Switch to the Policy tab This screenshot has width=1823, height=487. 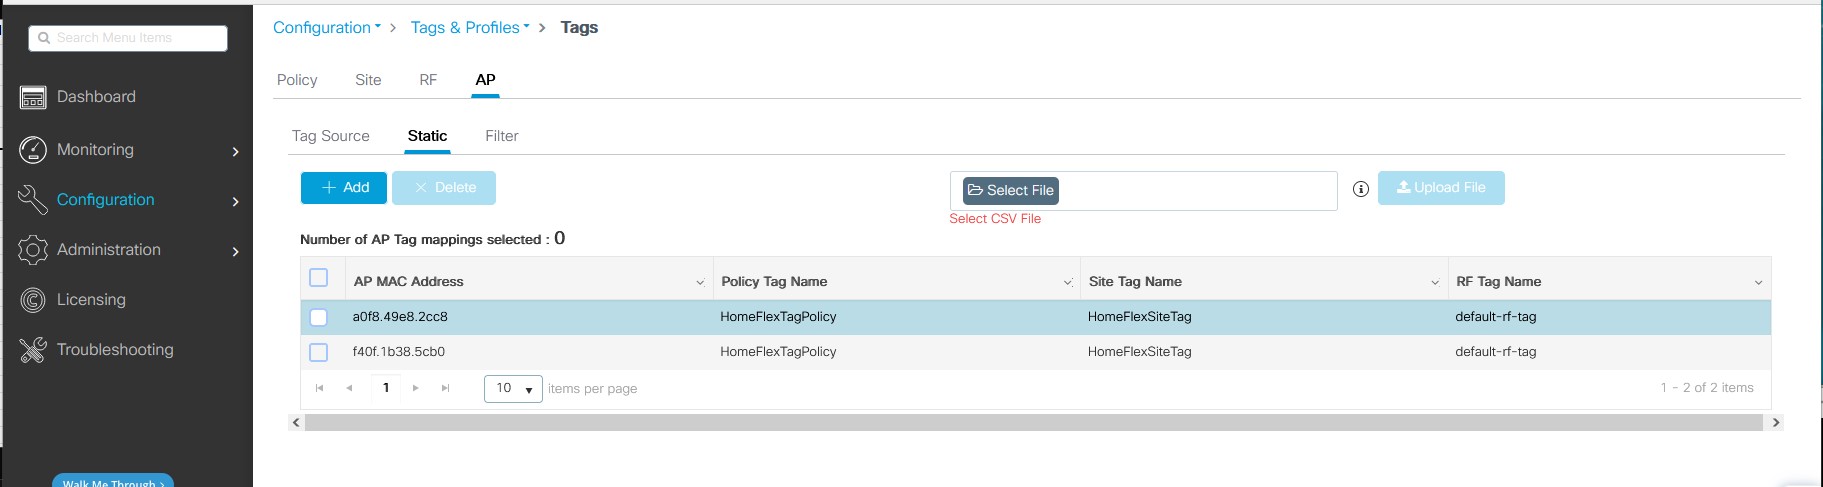point(297,80)
